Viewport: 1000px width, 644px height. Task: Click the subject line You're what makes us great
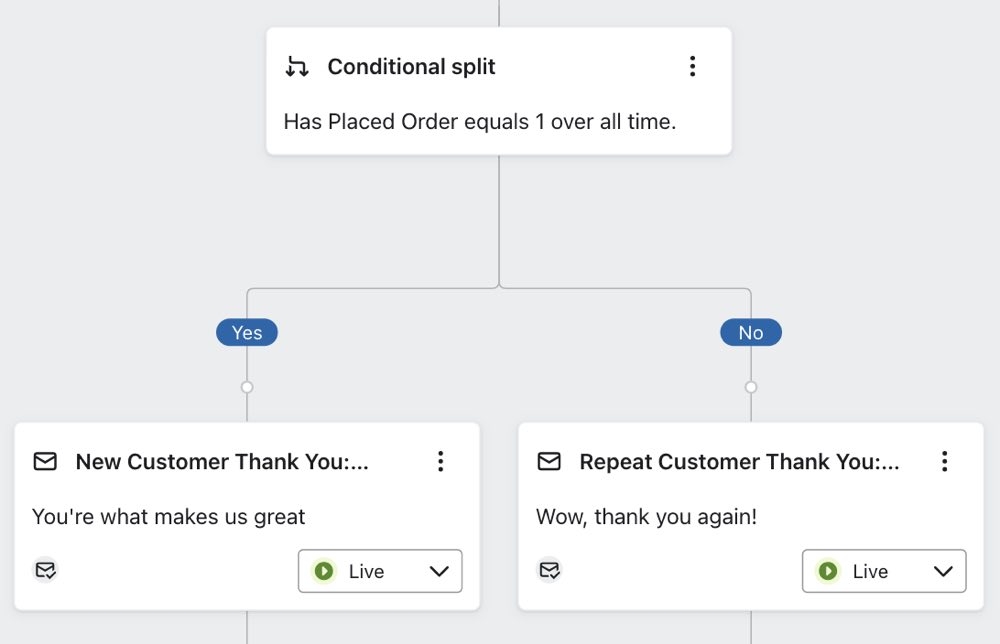click(166, 516)
